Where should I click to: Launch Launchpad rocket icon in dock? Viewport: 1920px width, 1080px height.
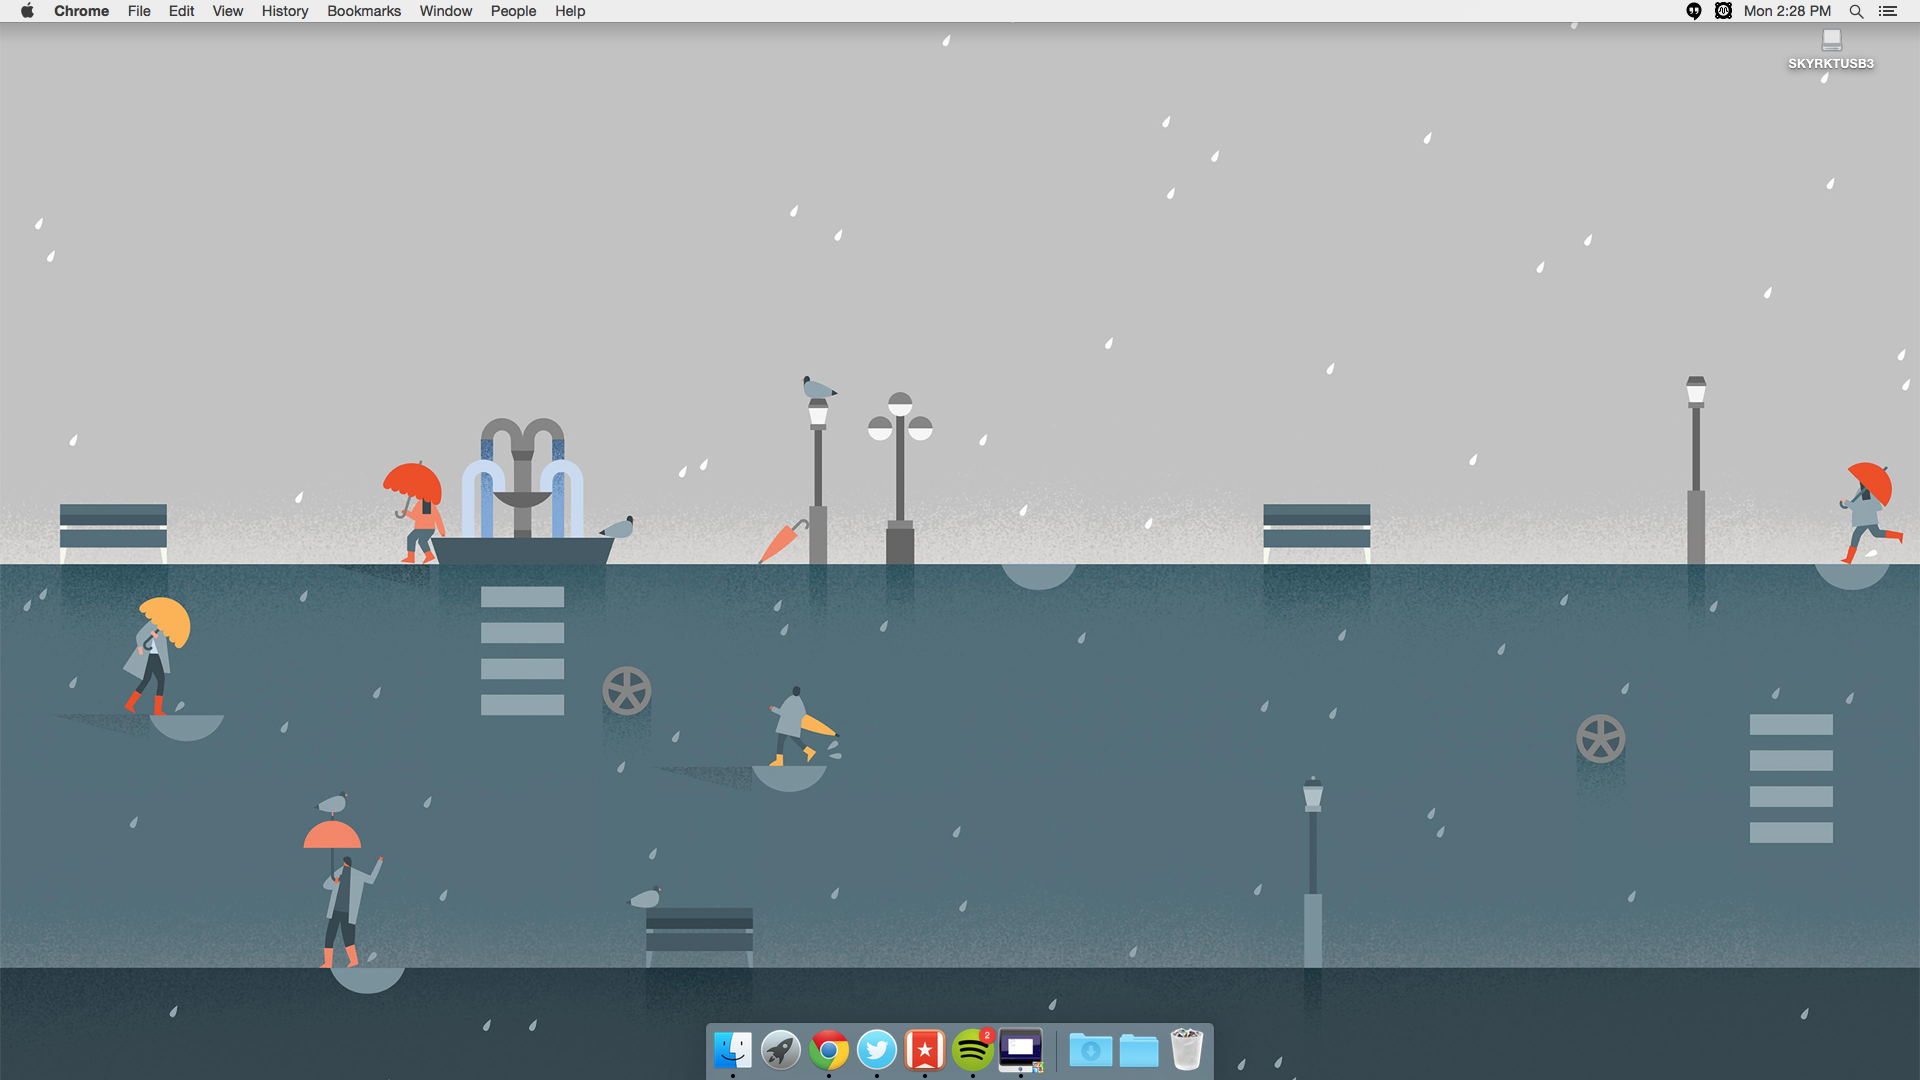click(781, 1050)
